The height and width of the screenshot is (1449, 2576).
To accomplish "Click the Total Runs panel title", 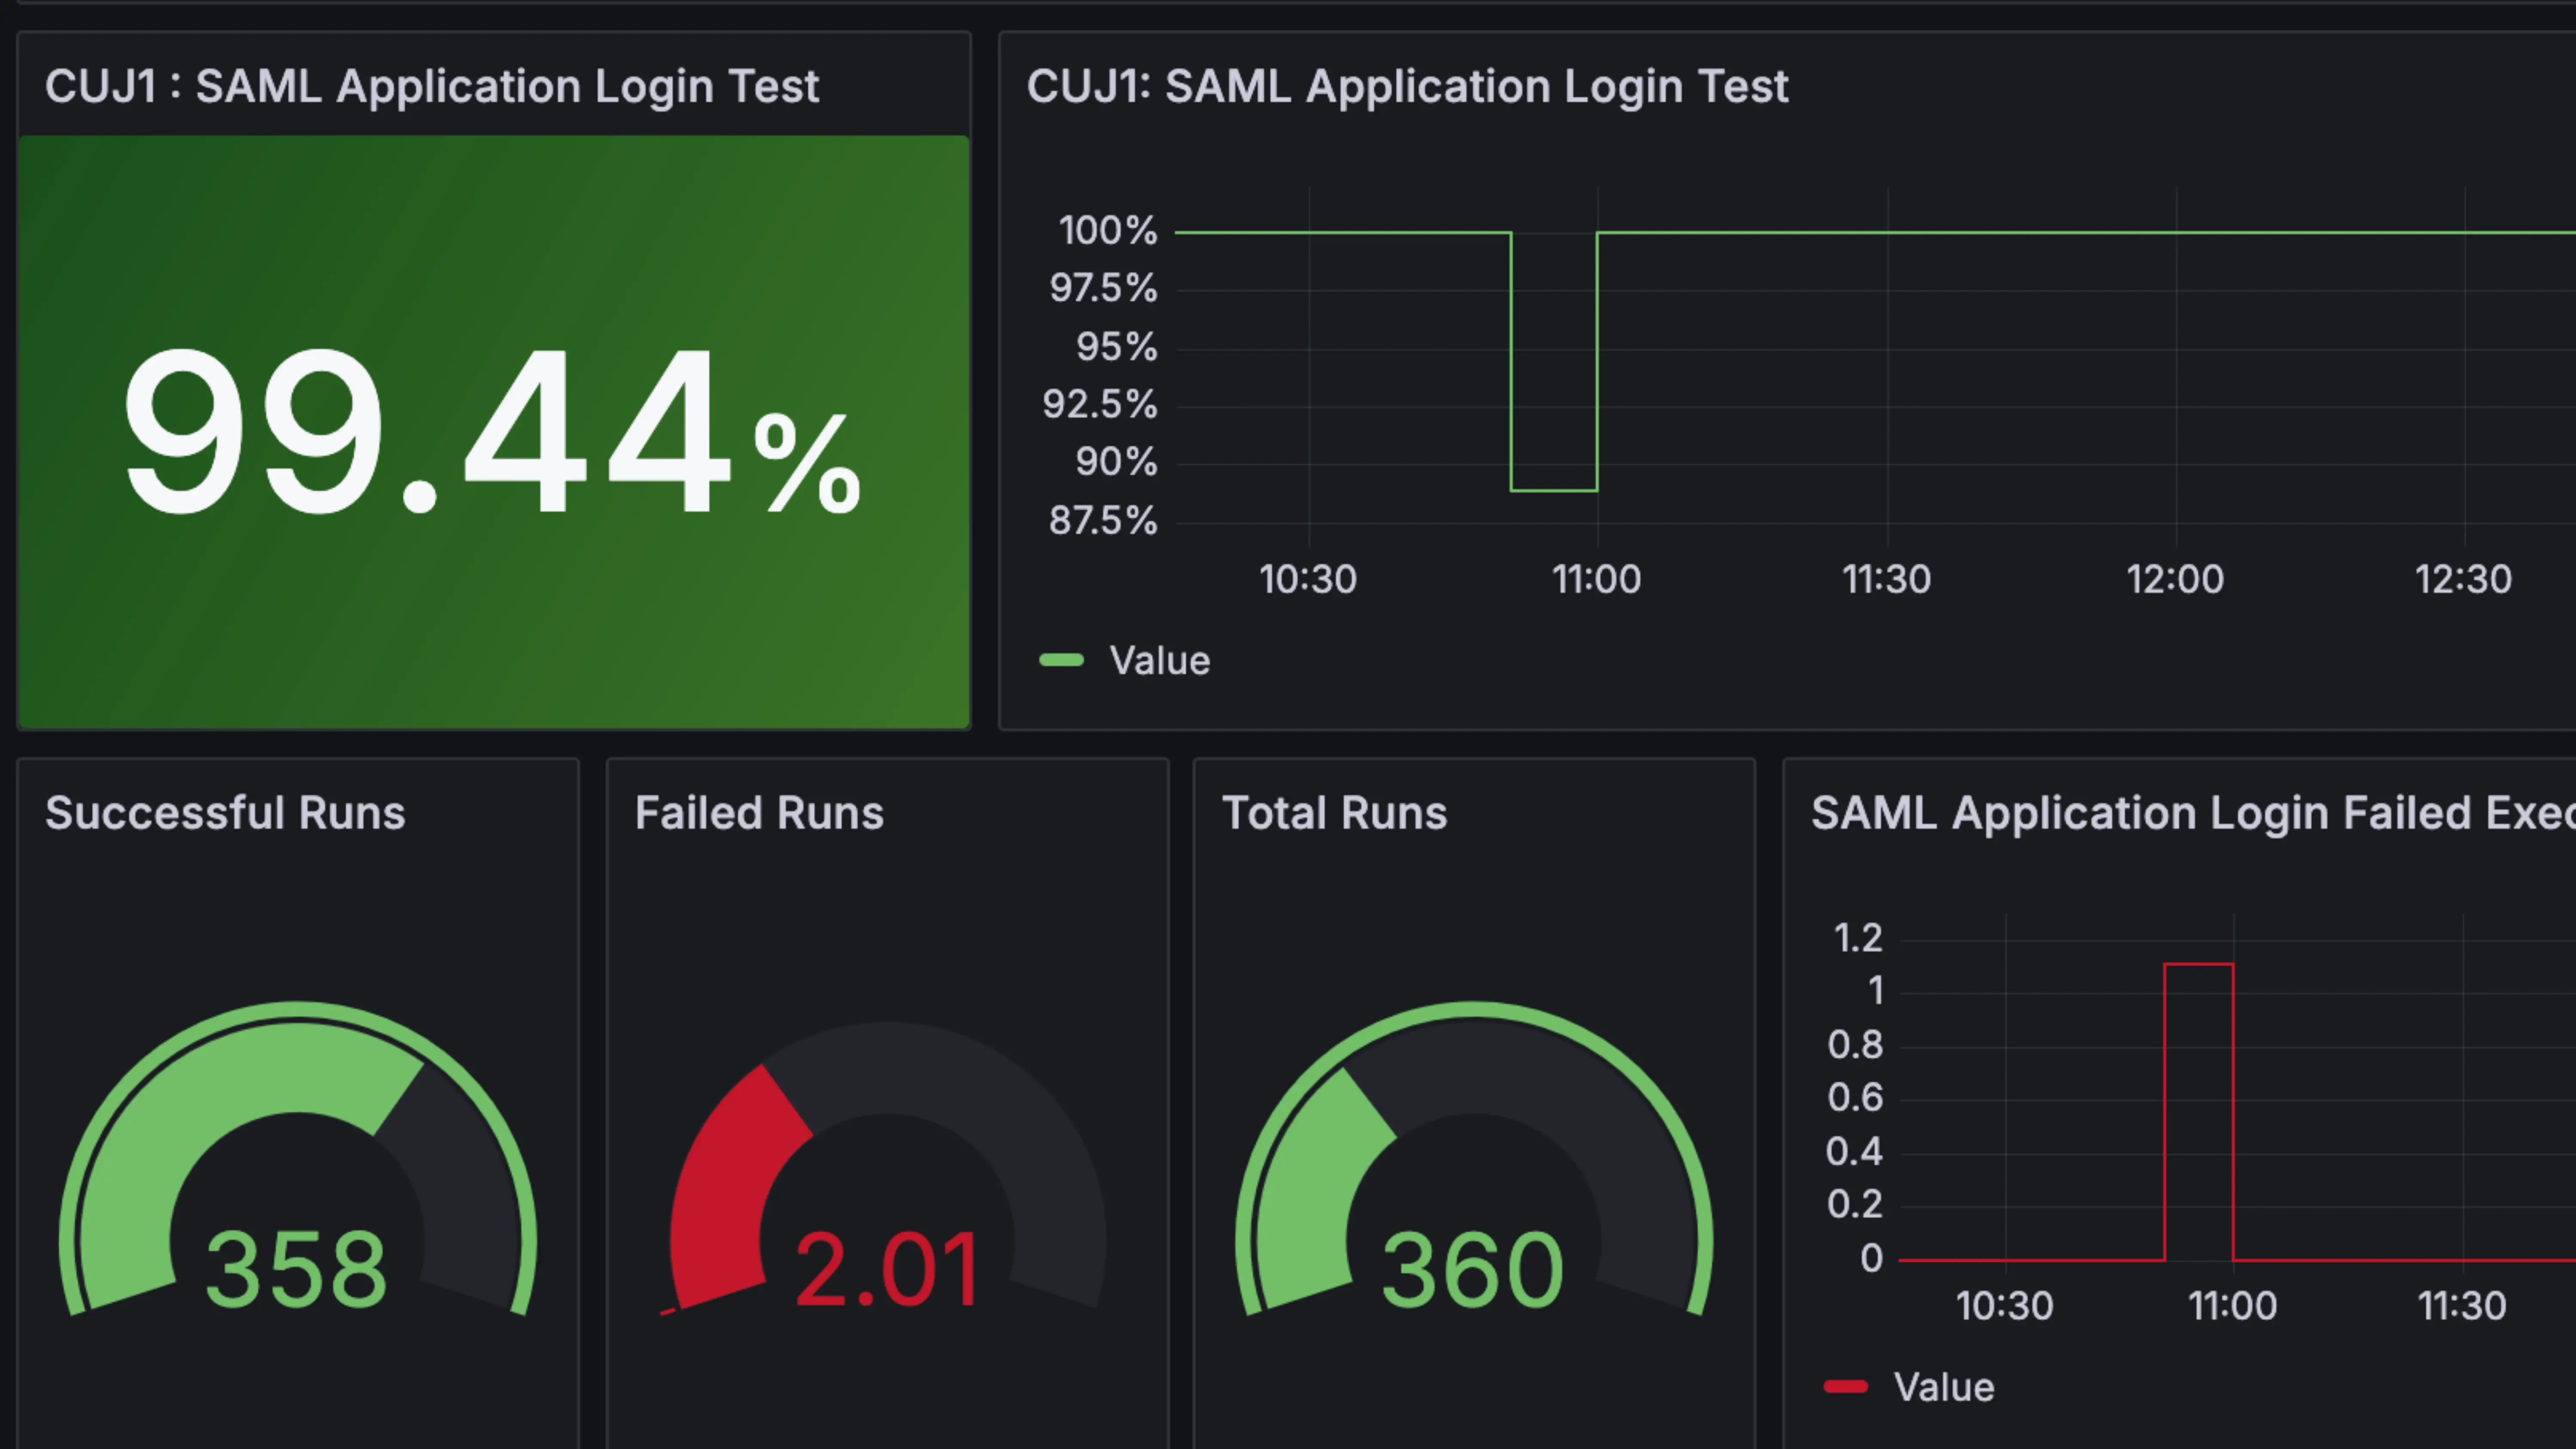I will (1334, 813).
